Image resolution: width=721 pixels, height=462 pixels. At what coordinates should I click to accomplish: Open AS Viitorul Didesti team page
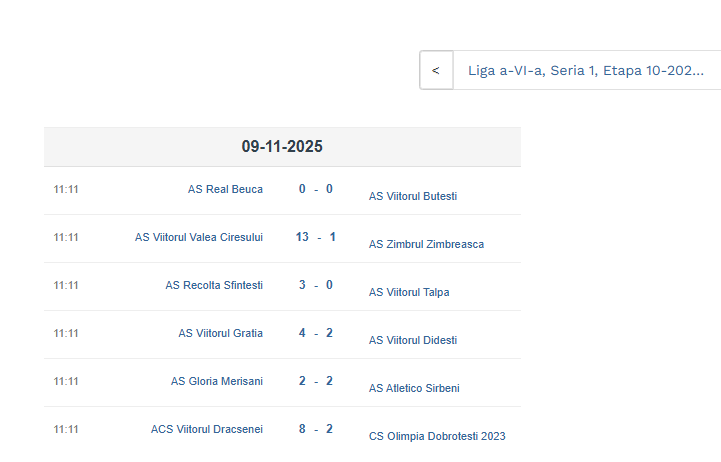[x=413, y=340]
